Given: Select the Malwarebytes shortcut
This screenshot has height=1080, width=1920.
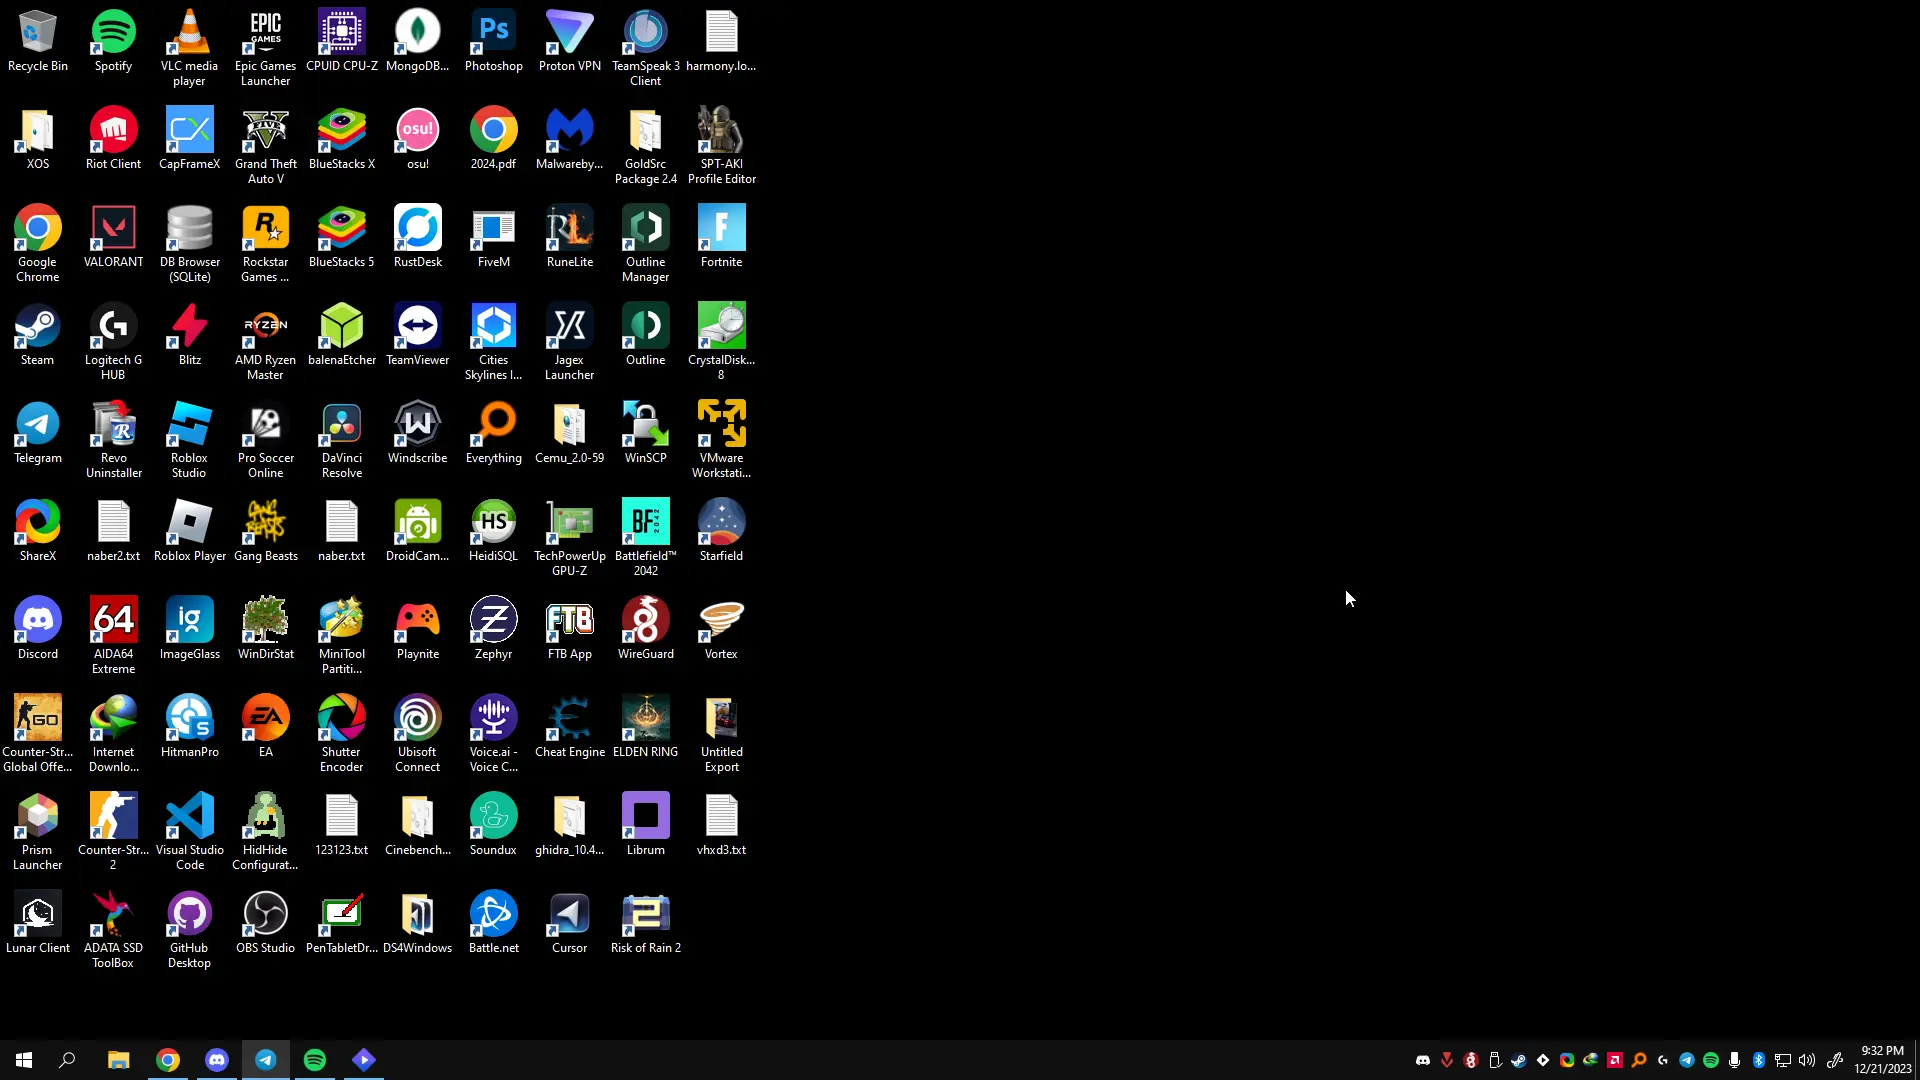Looking at the screenshot, I should tap(570, 140).
